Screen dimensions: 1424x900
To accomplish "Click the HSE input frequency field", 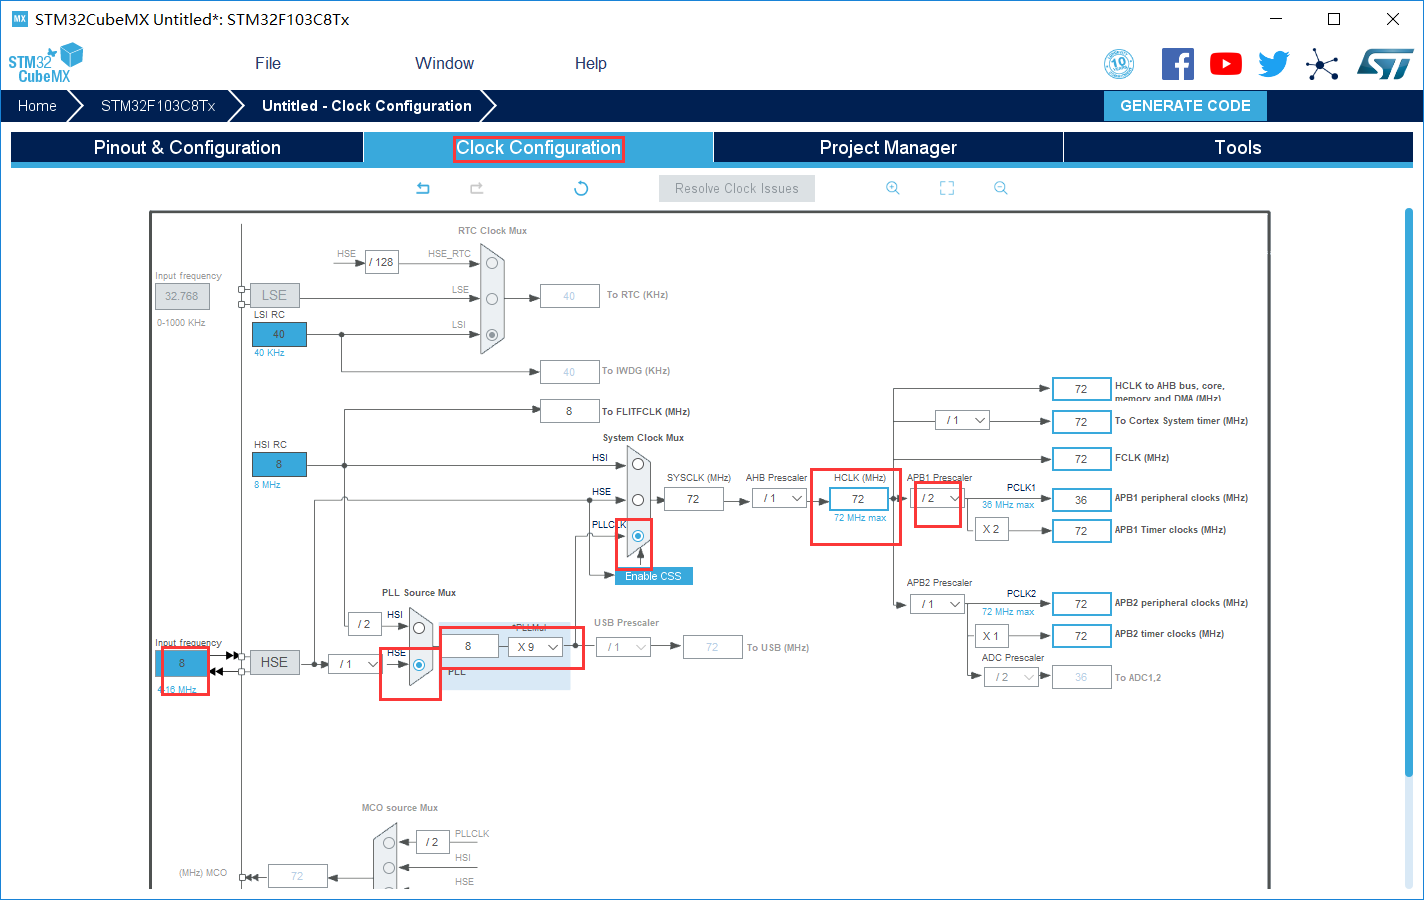I will (x=182, y=662).
